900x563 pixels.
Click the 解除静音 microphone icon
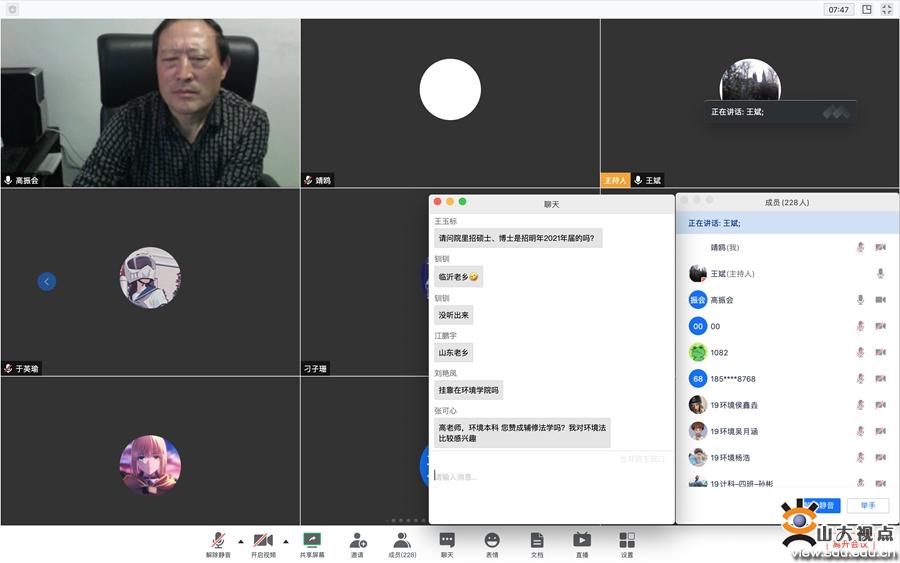pyautogui.click(x=218, y=540)
